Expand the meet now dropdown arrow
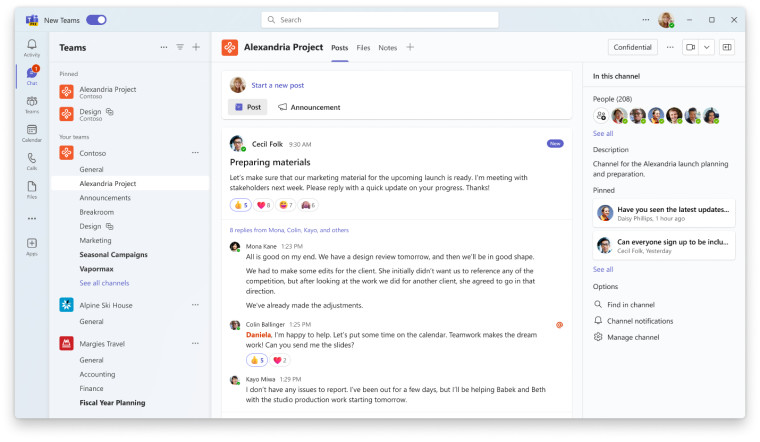 [x=707, y=47]
